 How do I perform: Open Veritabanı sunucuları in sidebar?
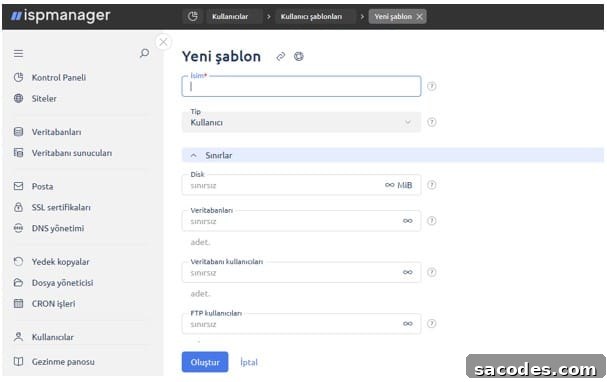(72, 153)
